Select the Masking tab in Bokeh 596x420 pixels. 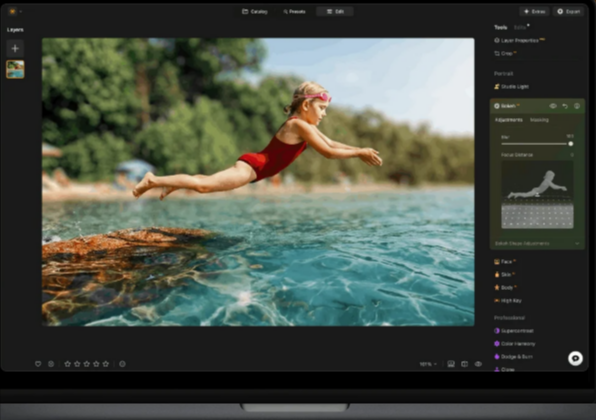(539, 120)
